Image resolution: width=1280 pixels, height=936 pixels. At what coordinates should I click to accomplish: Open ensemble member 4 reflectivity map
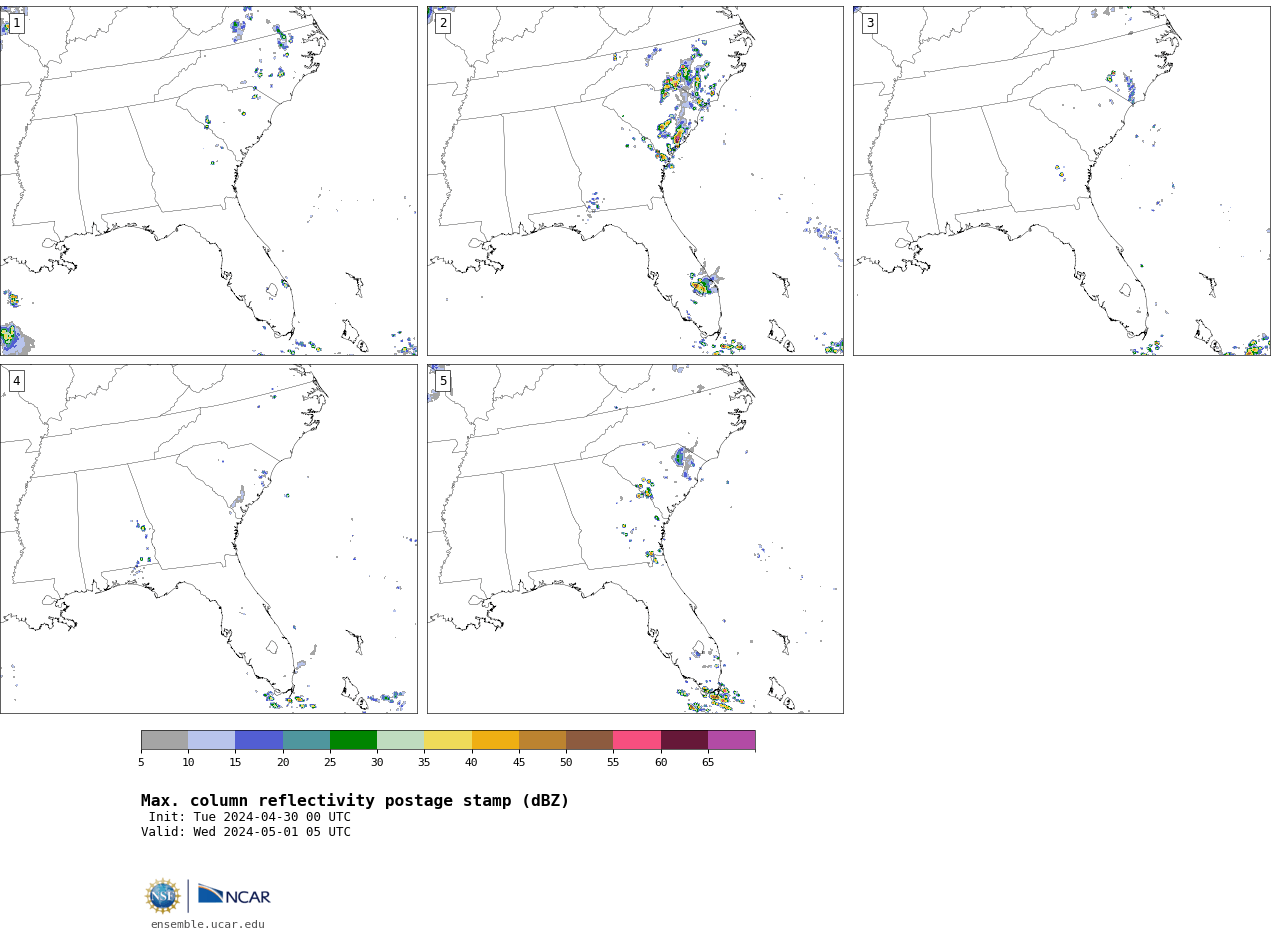208,539
